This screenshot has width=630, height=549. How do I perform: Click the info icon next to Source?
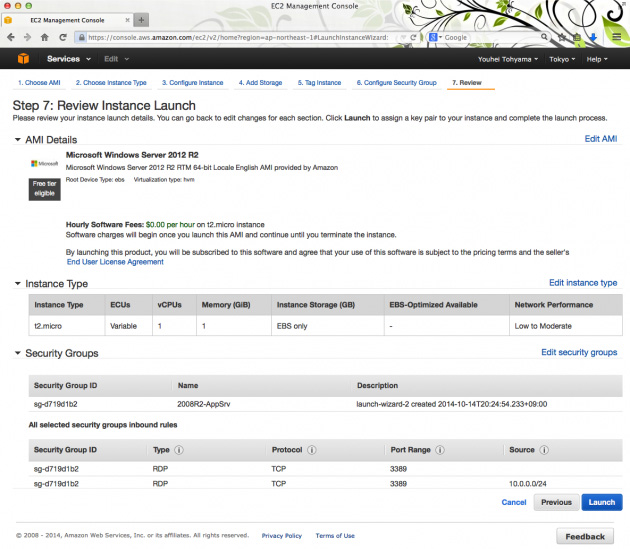point(544,450)
